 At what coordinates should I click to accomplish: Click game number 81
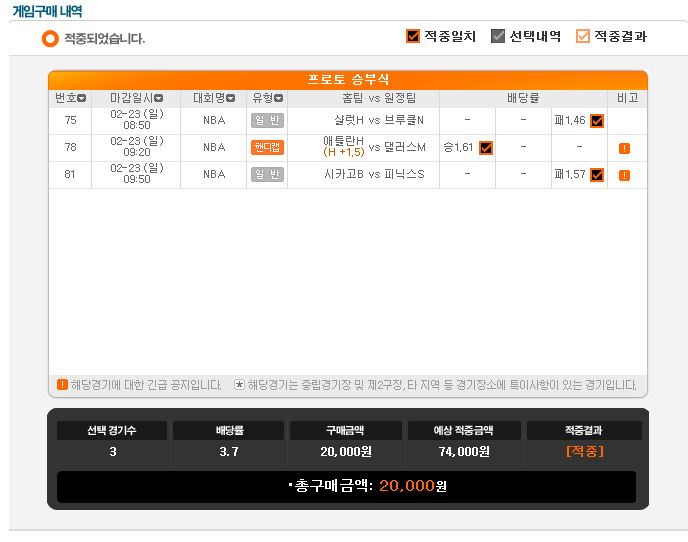point(70,175)
